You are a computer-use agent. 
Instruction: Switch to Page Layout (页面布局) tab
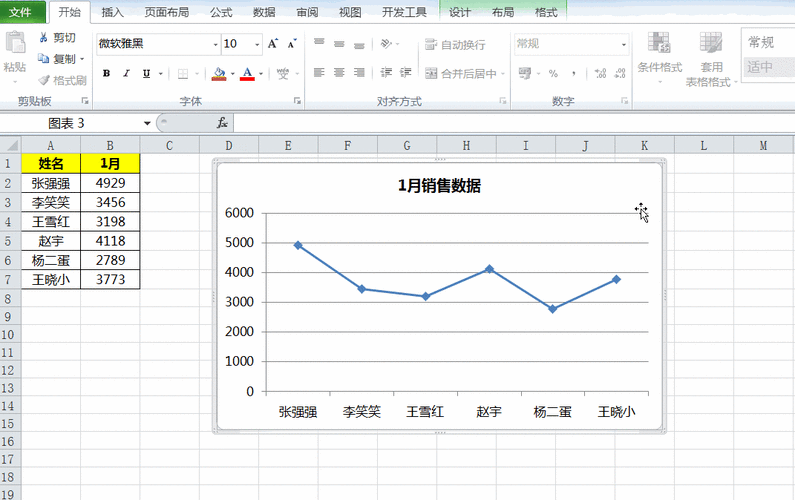point(166,12)
